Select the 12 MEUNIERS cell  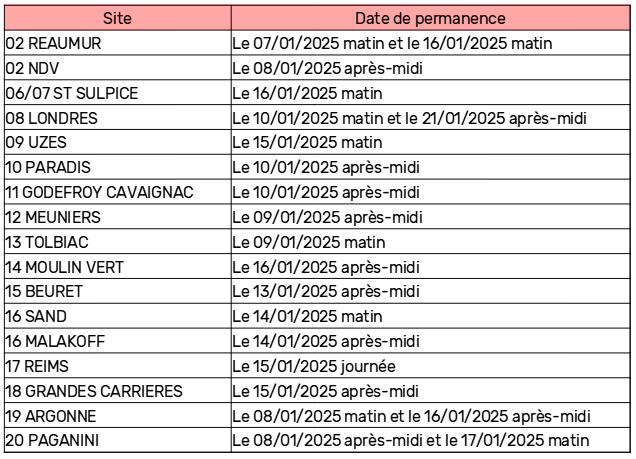tap(118, 217)
